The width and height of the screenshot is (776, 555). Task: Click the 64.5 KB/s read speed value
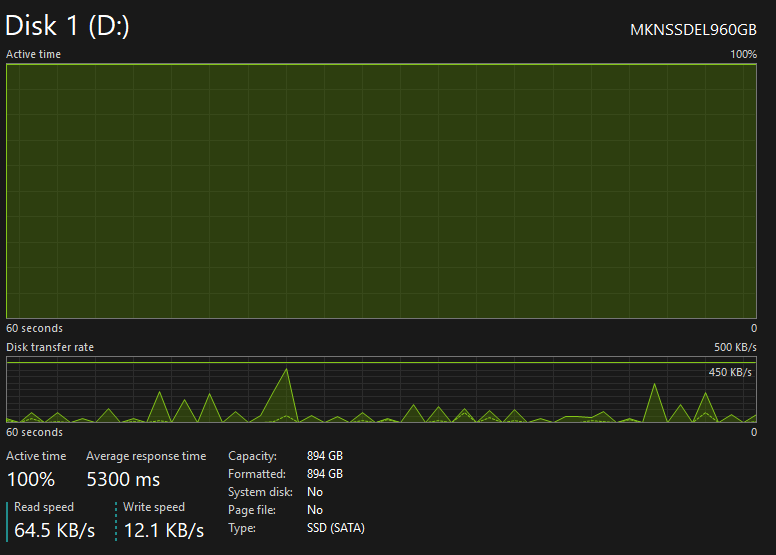(x=54, y=530)
